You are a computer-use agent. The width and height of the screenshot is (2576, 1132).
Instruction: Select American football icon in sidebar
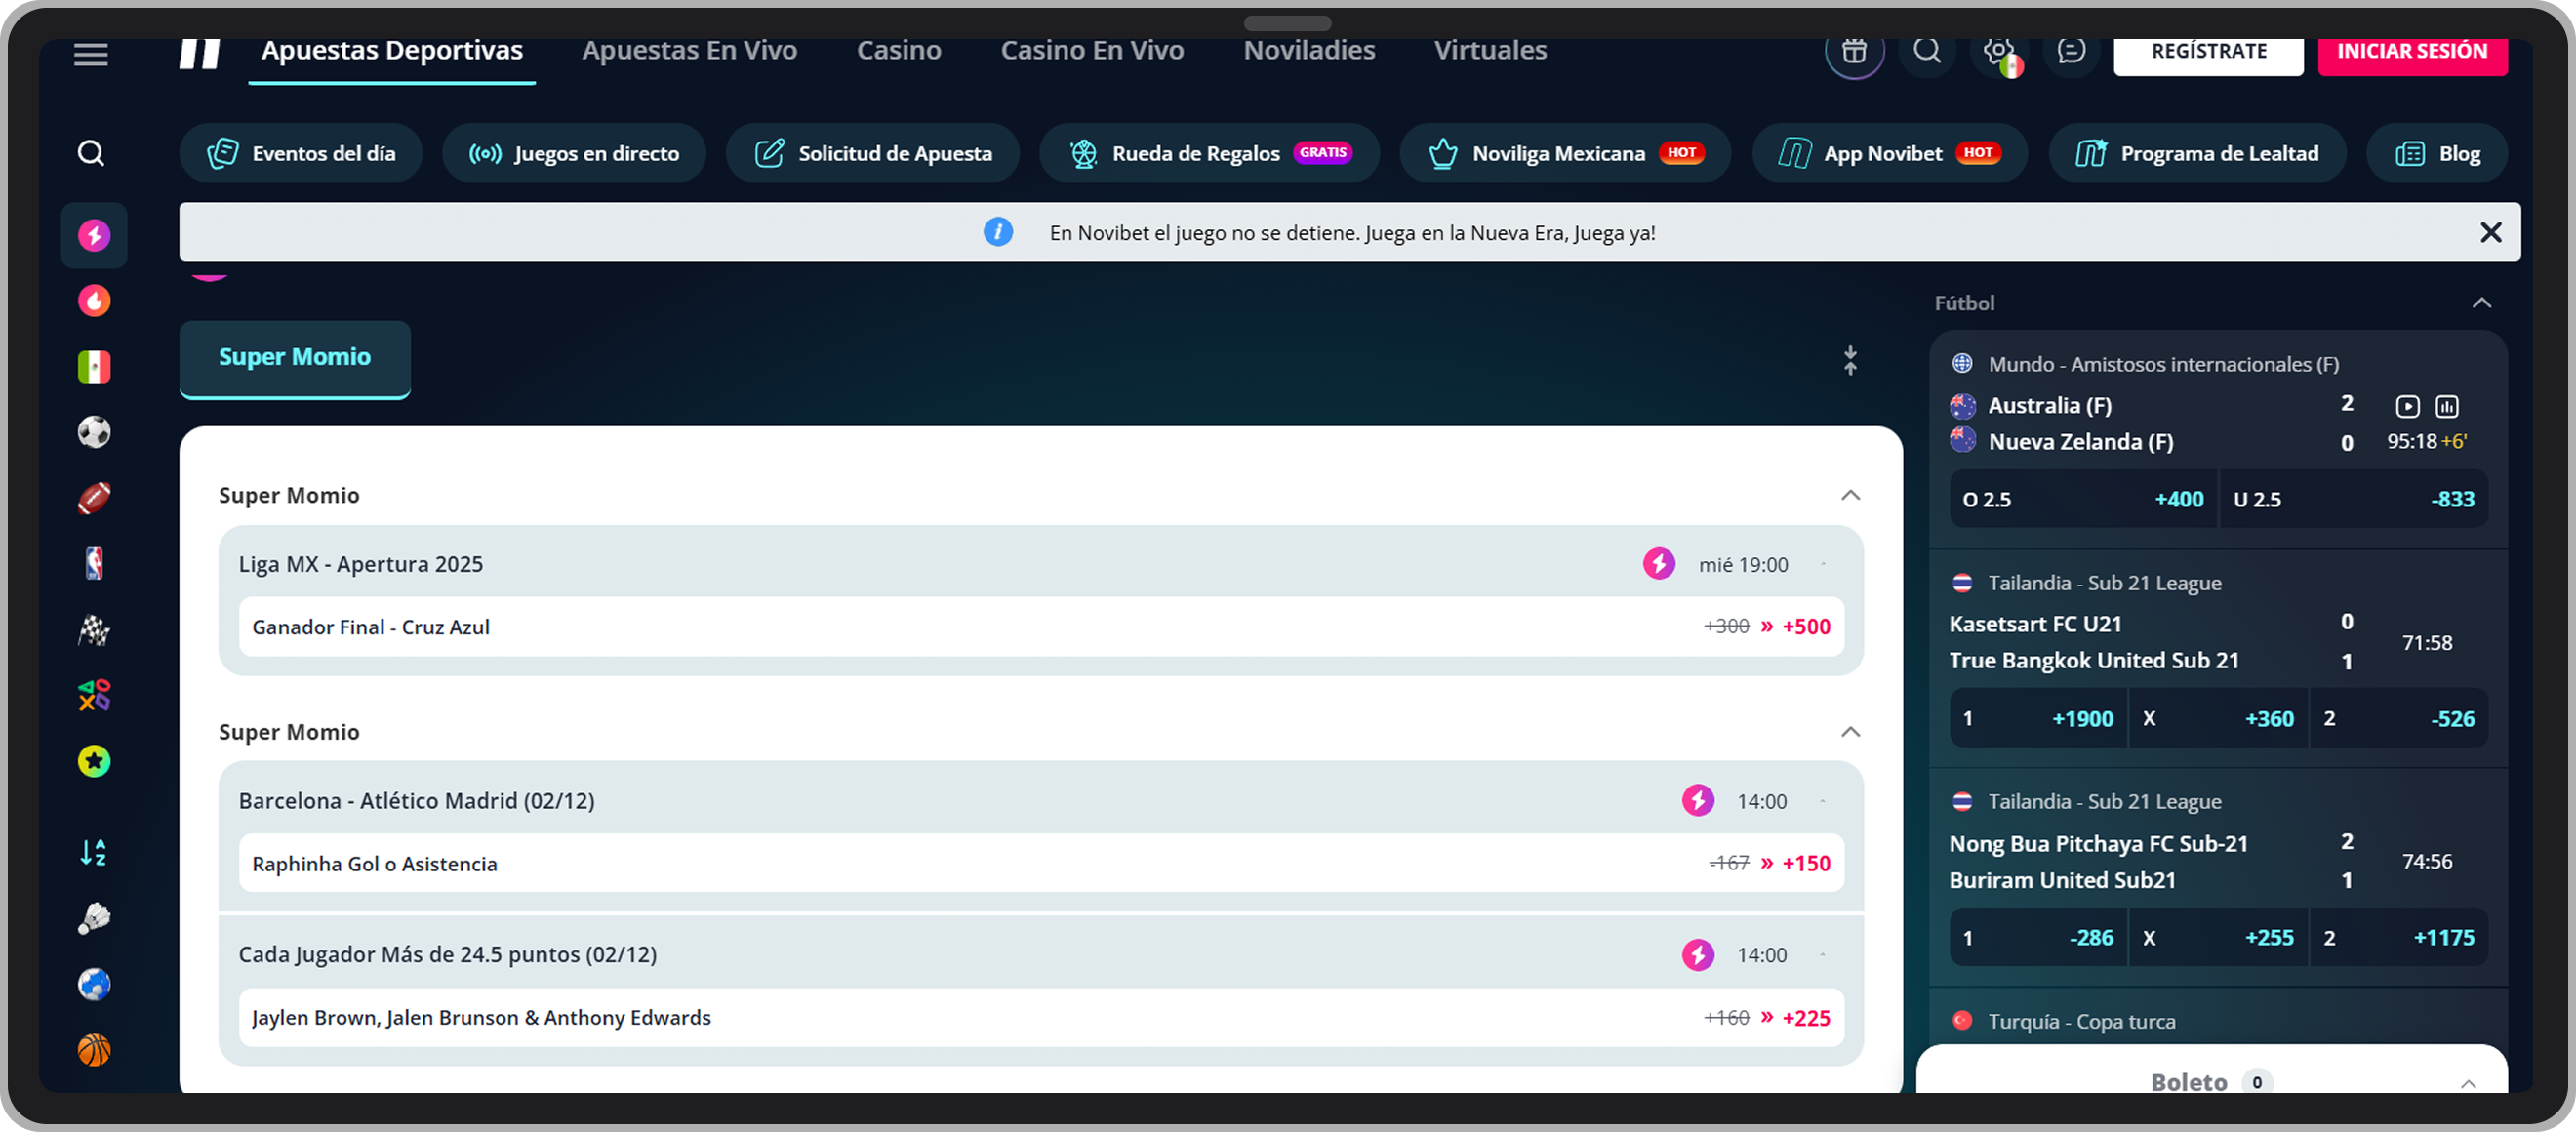pyautogui.click(x=94, y=498)
